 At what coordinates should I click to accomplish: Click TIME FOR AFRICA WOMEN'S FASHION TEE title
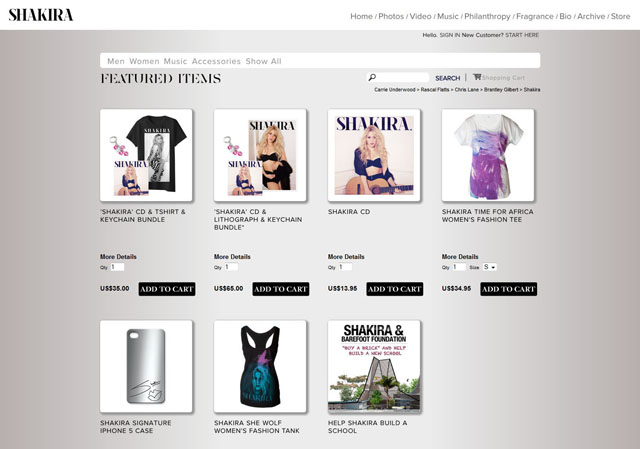(x=487, y=216)
